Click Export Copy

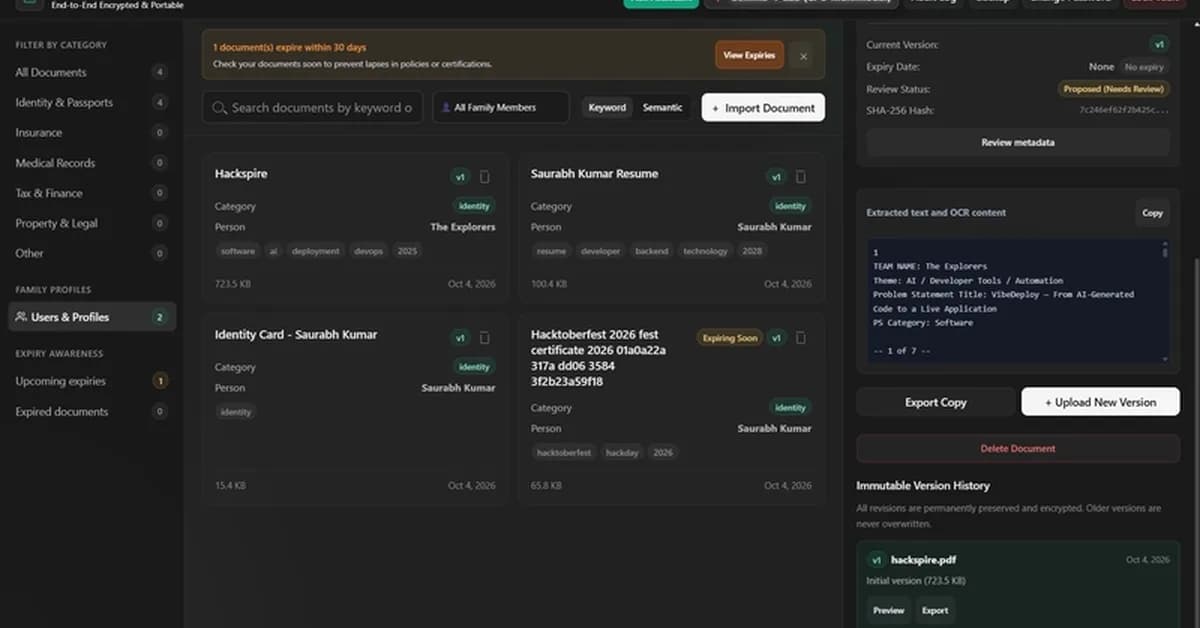coord(935,402)
